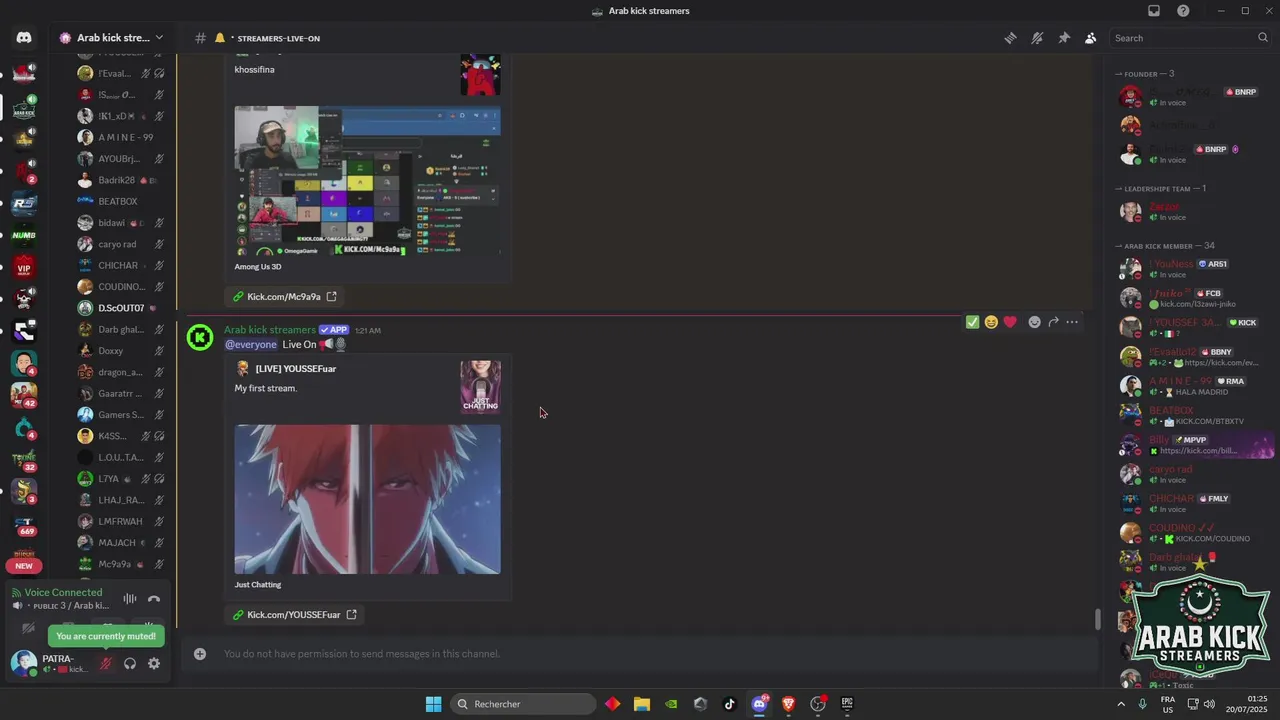This screenshot has width=1280, height=720.
Task: Toggle noise suppression
Action: (x=130, y=599)
